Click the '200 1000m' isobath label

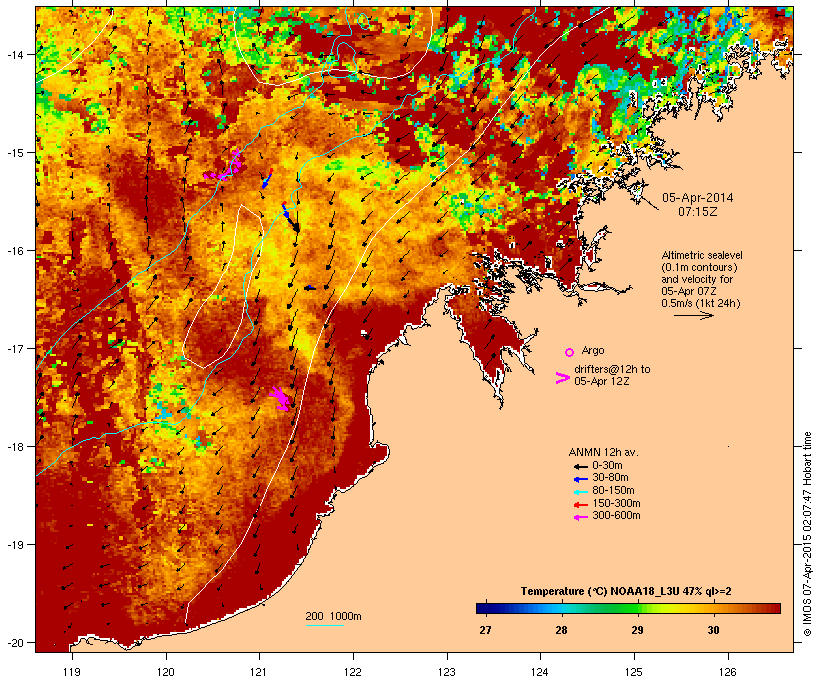pos(333,616)
